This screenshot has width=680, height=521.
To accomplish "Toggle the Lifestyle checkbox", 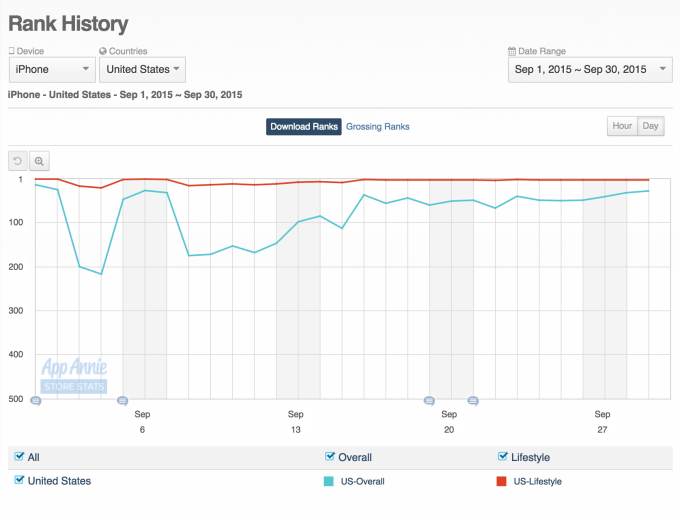I will pyautogui.click(x=503, y=457).
